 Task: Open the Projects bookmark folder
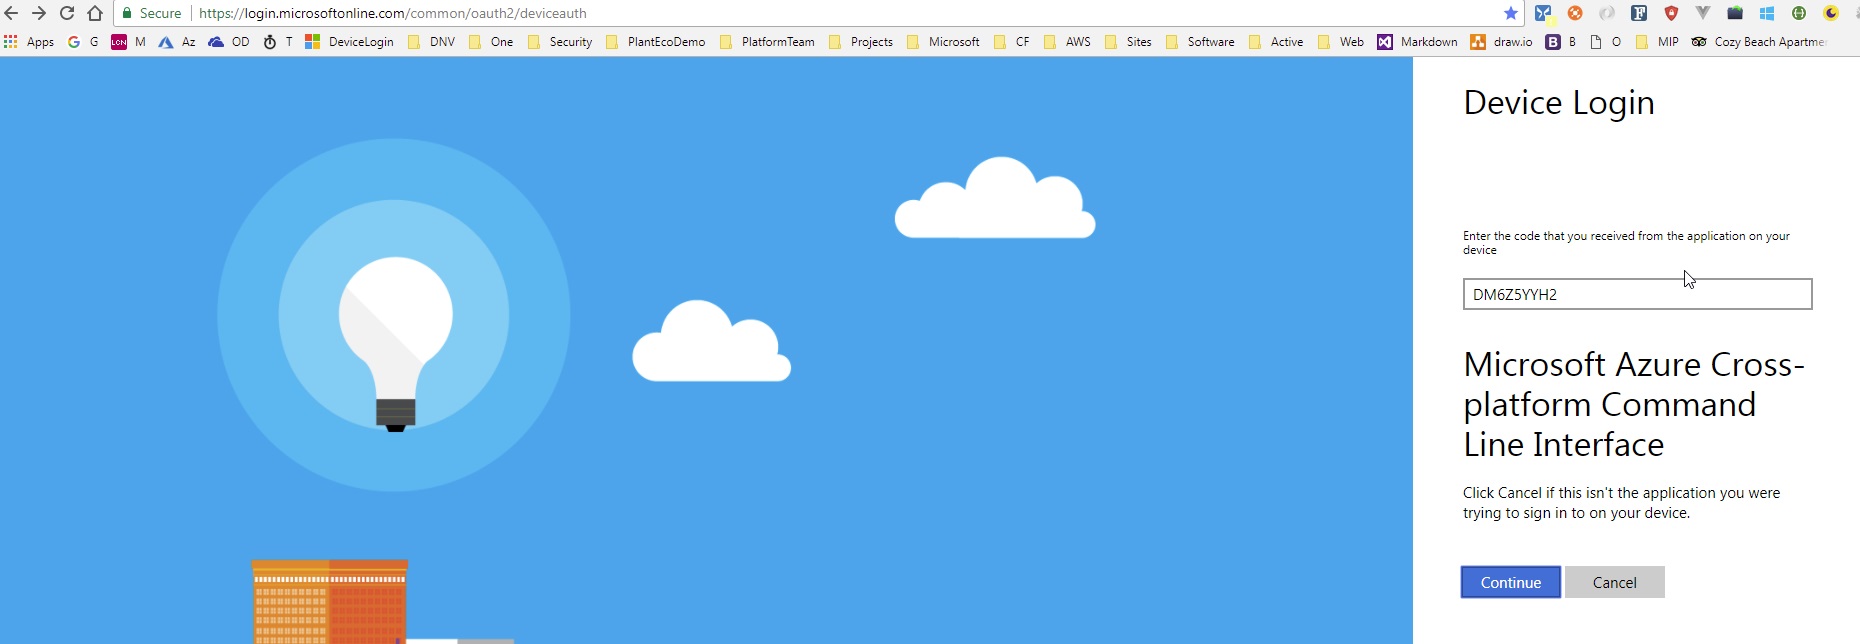(x=861, y=42)
